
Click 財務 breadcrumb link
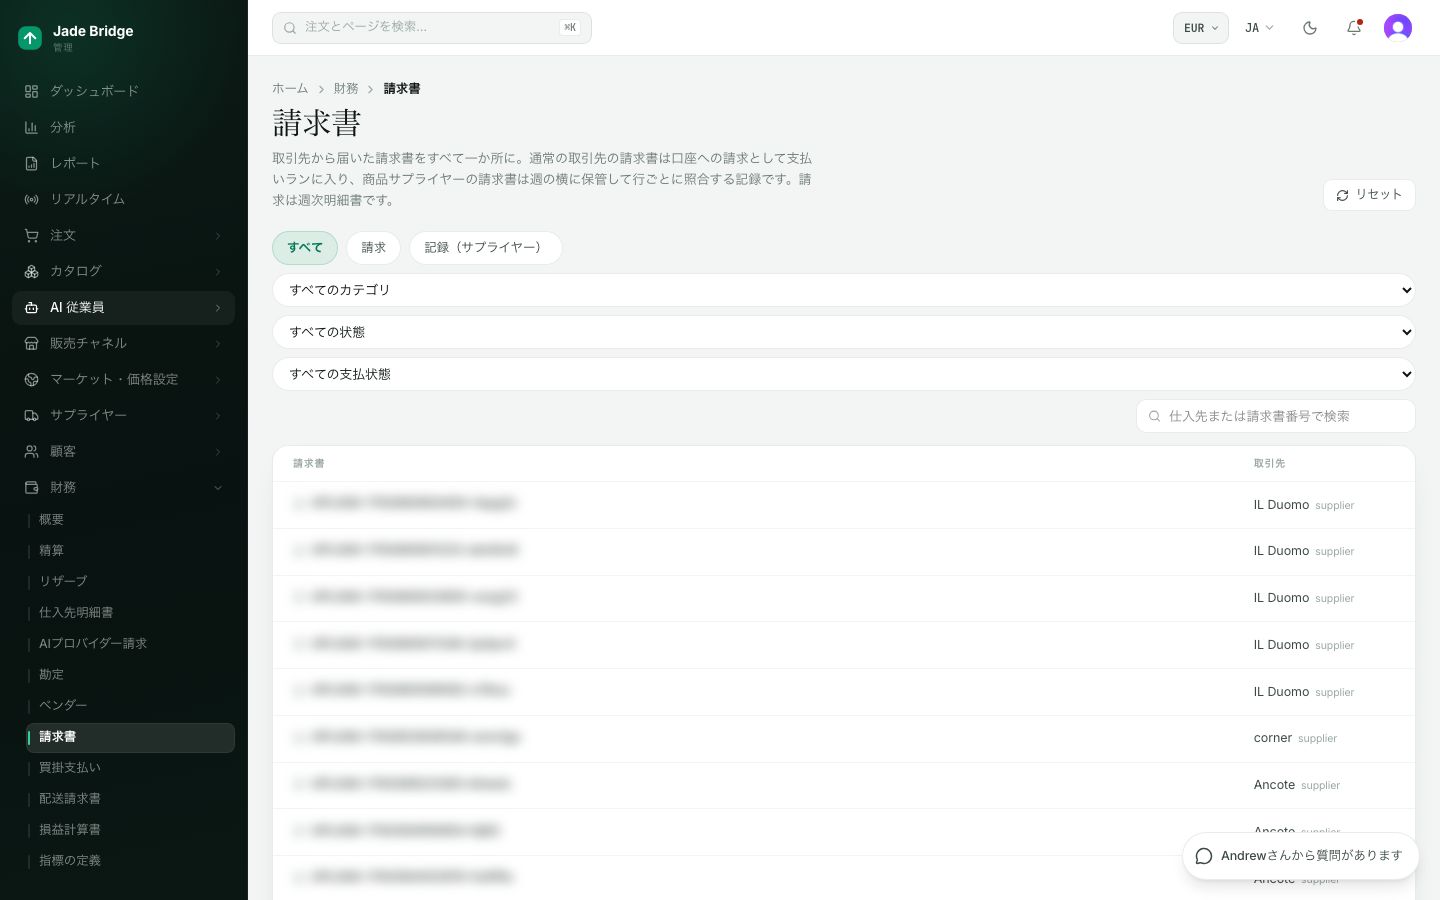point(346,89)
